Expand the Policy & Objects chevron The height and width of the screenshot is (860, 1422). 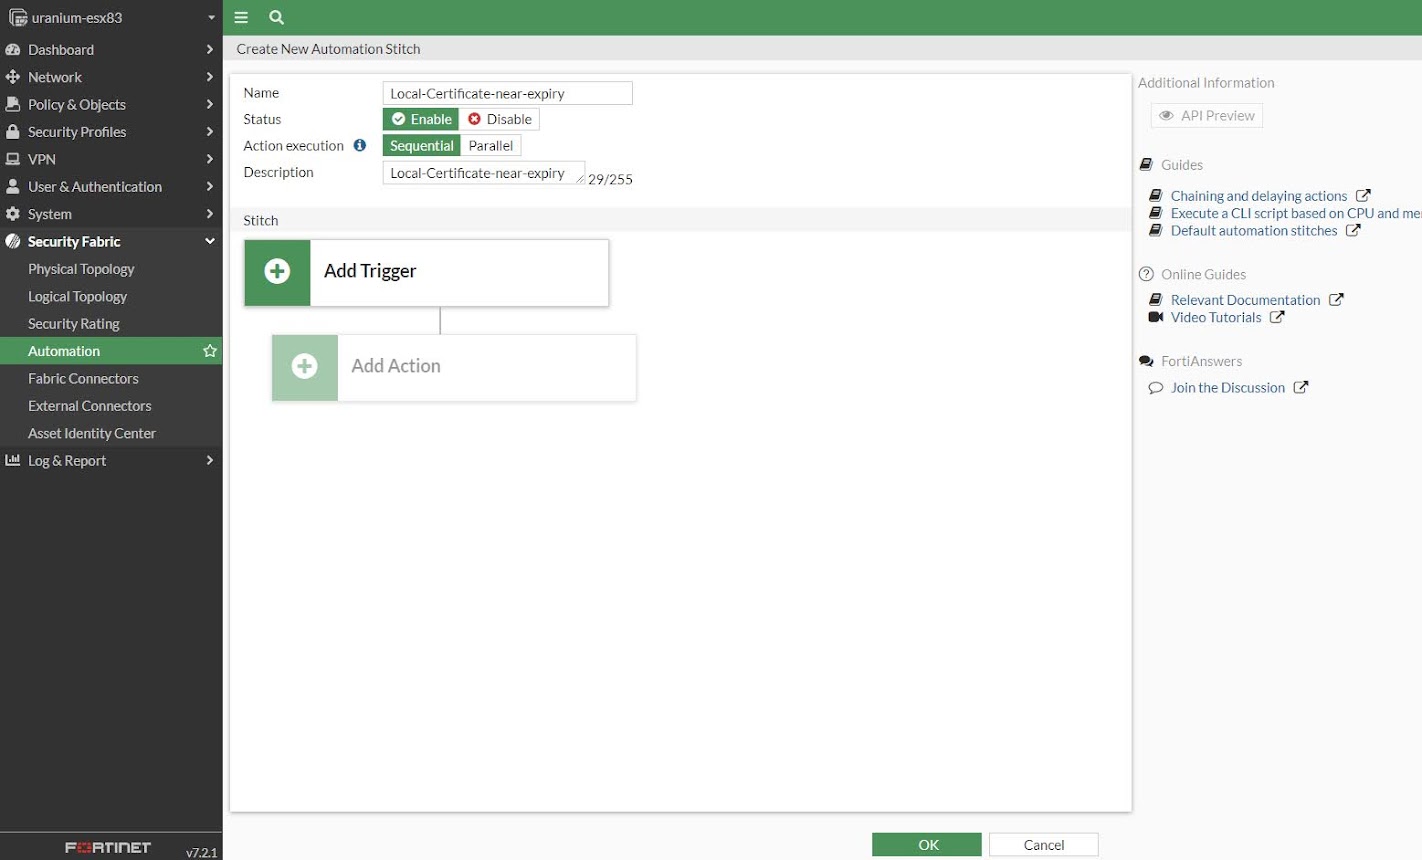point(209,104)
